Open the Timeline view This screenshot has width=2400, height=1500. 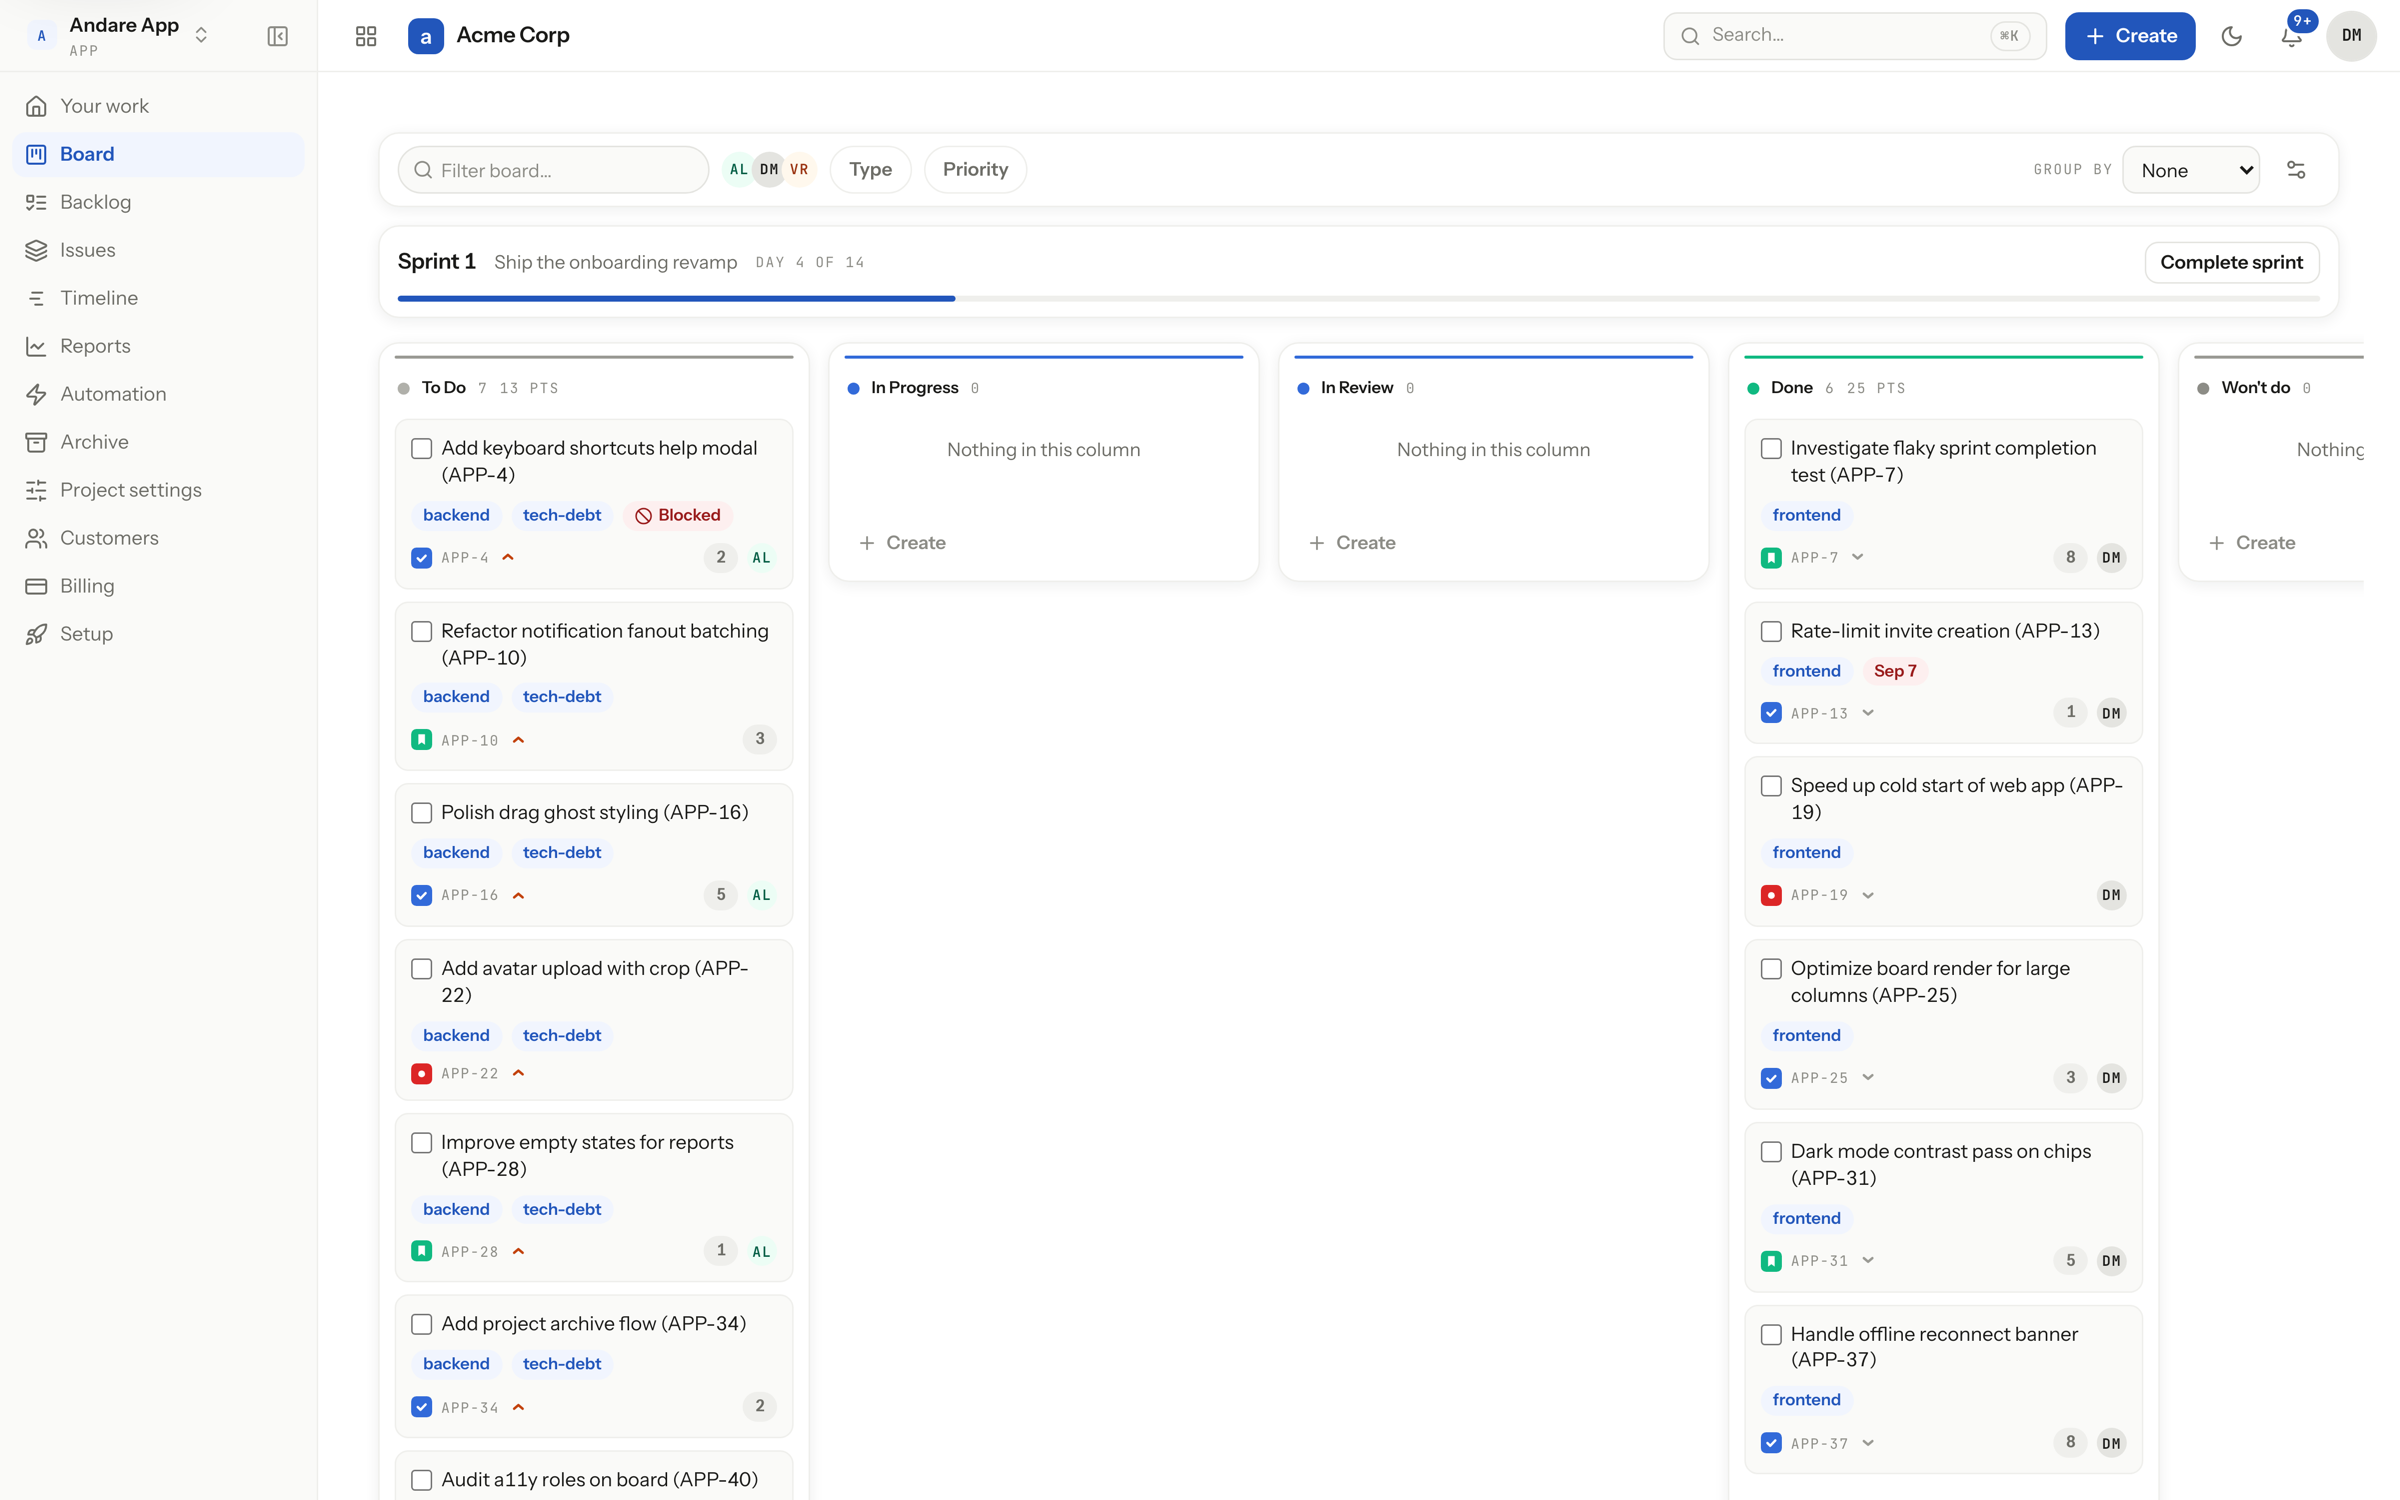coord(158,298)
